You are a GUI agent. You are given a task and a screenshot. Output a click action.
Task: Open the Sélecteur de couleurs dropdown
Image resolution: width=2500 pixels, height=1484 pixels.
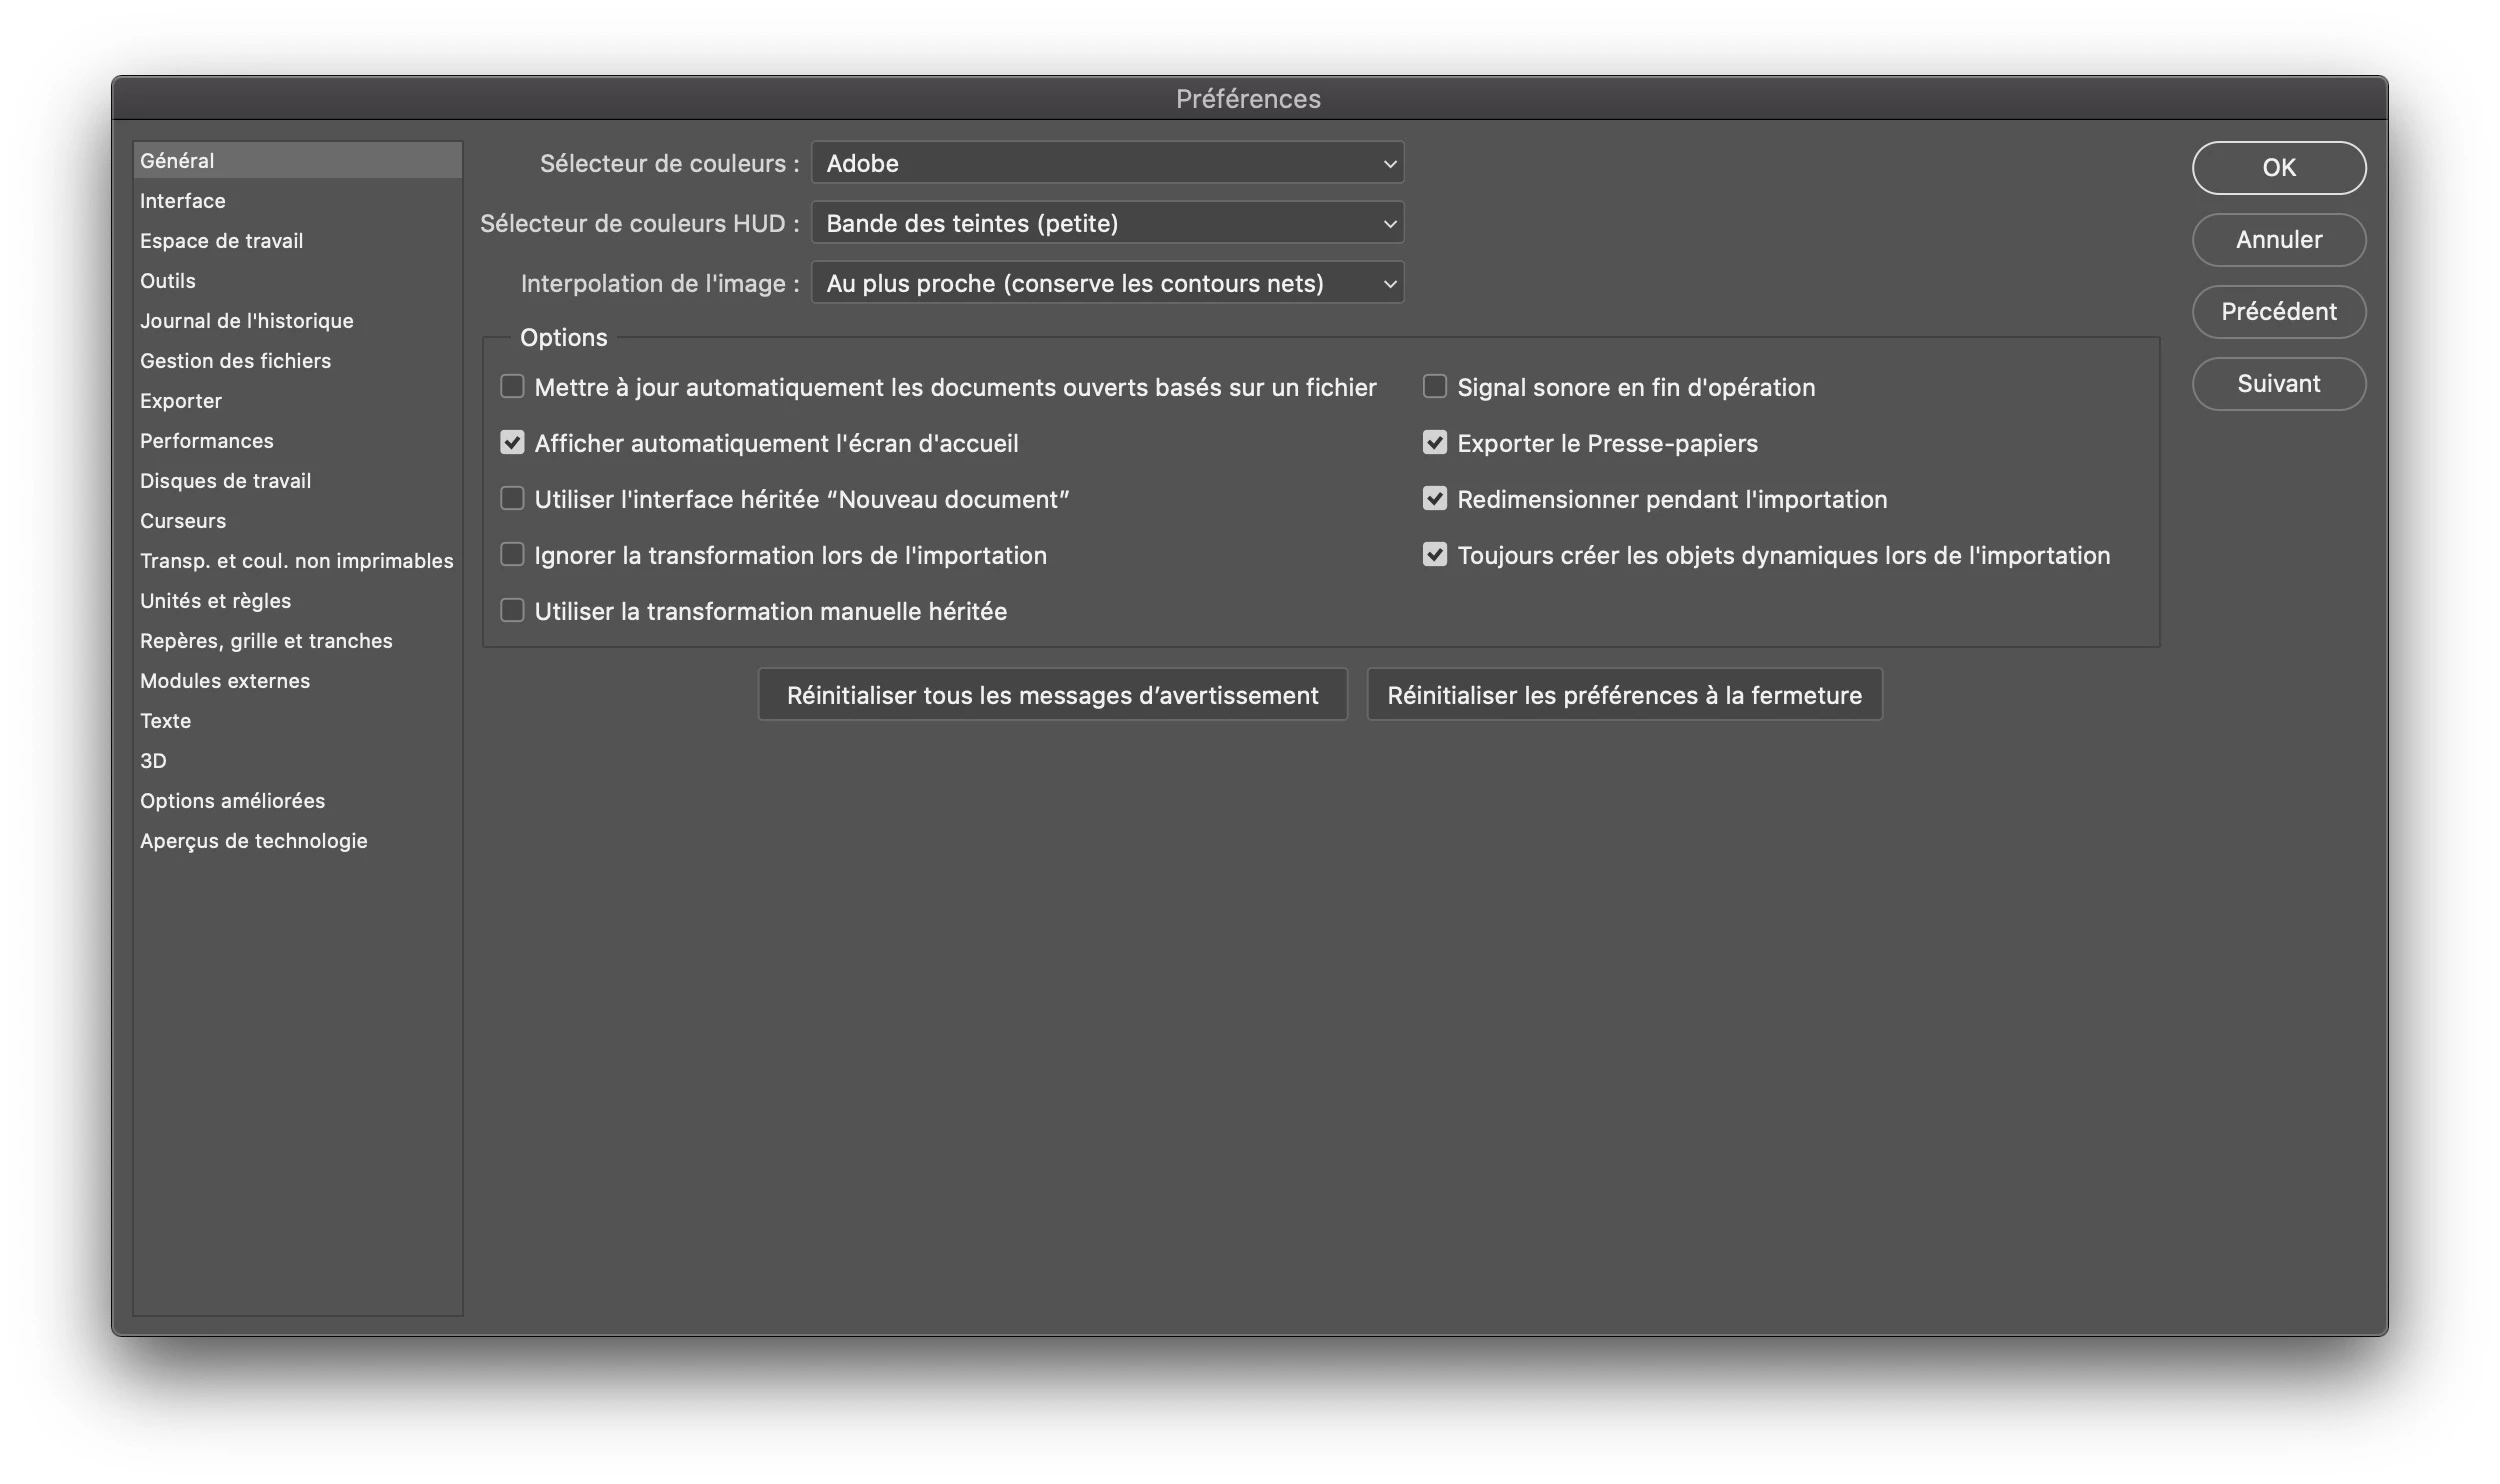pos(1107,163)
